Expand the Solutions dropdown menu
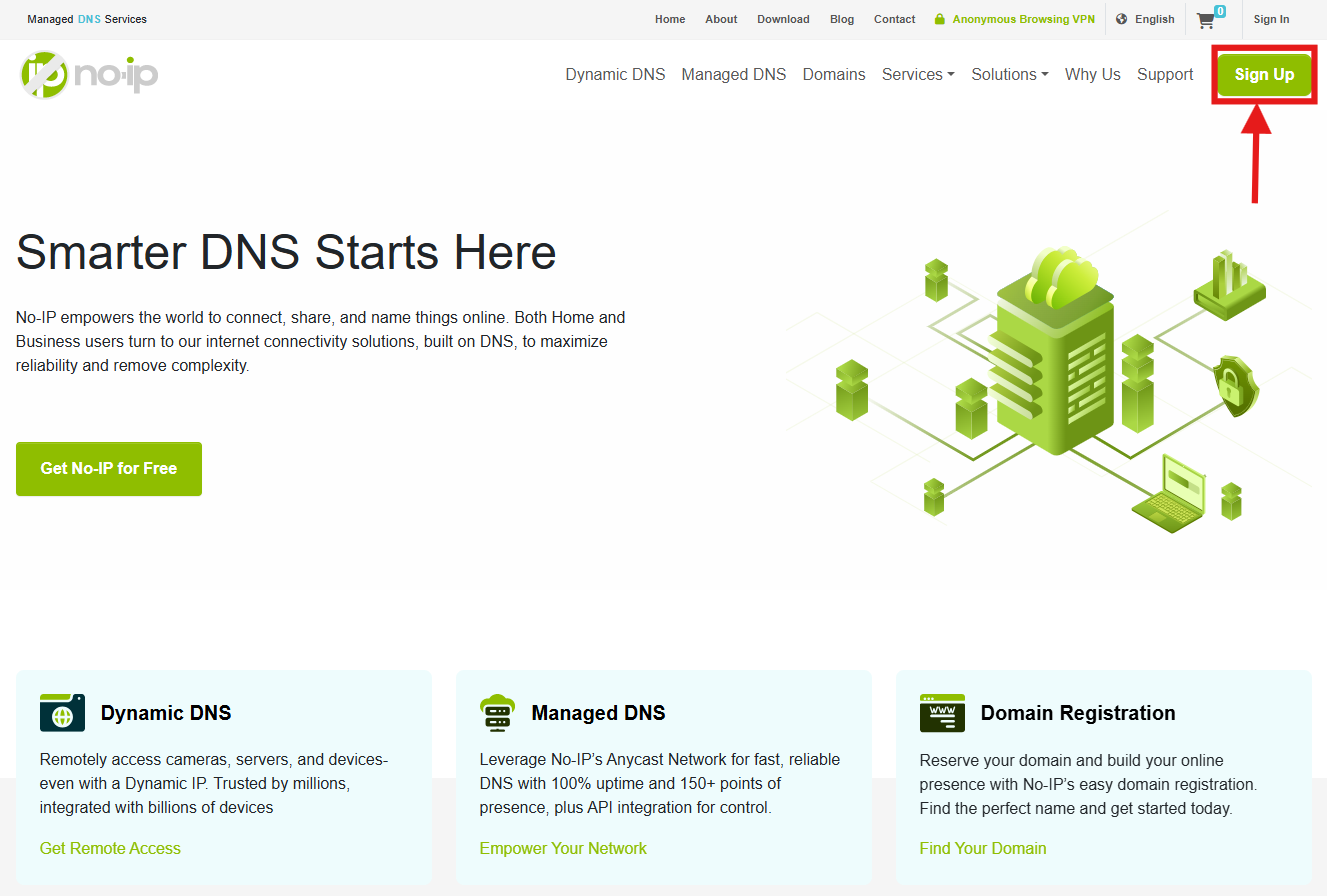Screen dimensions: 1327x896 1009,74
